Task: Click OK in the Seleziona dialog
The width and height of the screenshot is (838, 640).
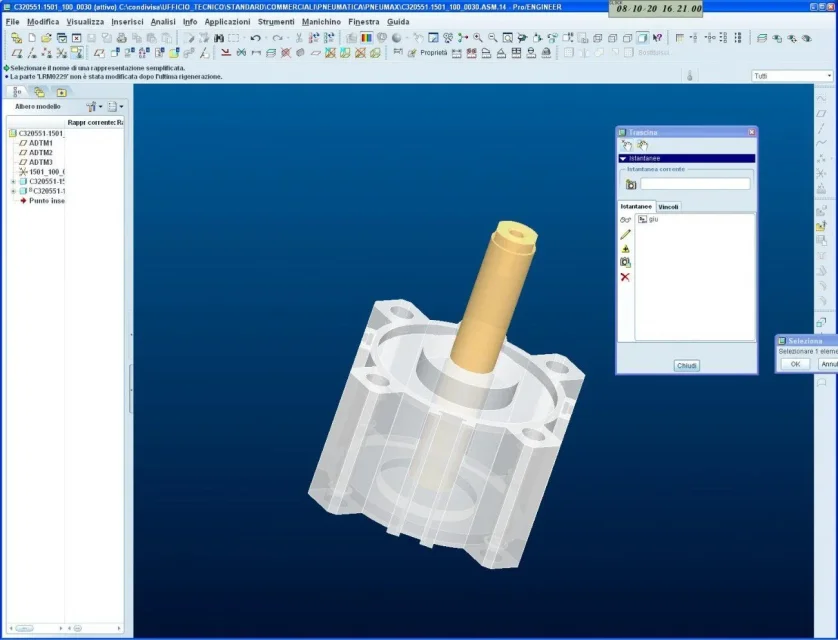Action: [795, 364]
